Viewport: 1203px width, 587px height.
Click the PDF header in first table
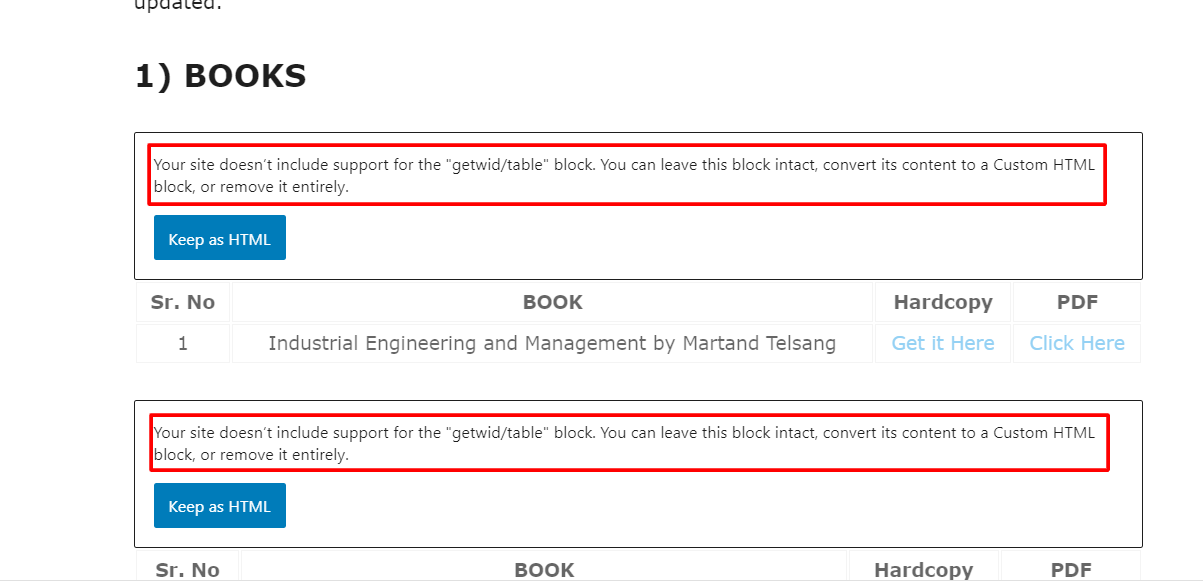pos(1077,302)
